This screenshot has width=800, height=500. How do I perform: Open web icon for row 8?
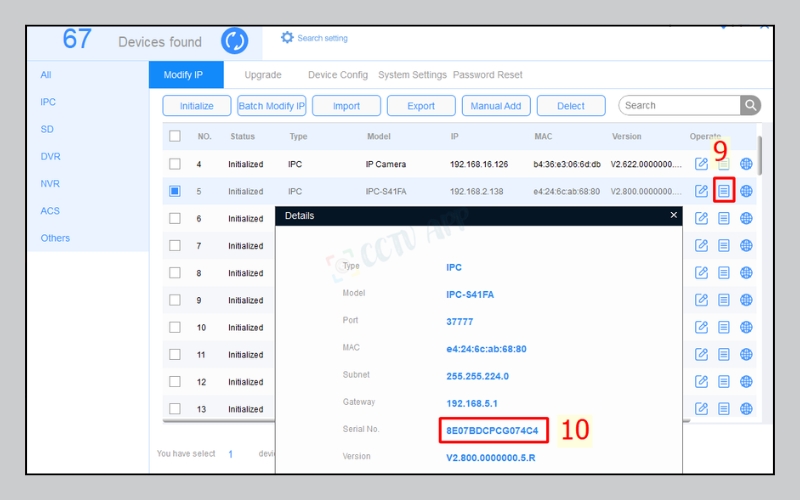coord(746,272)
